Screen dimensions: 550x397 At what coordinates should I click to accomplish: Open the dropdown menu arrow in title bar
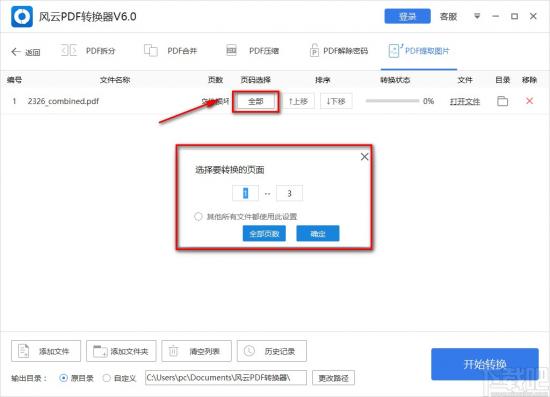[477, 16]
